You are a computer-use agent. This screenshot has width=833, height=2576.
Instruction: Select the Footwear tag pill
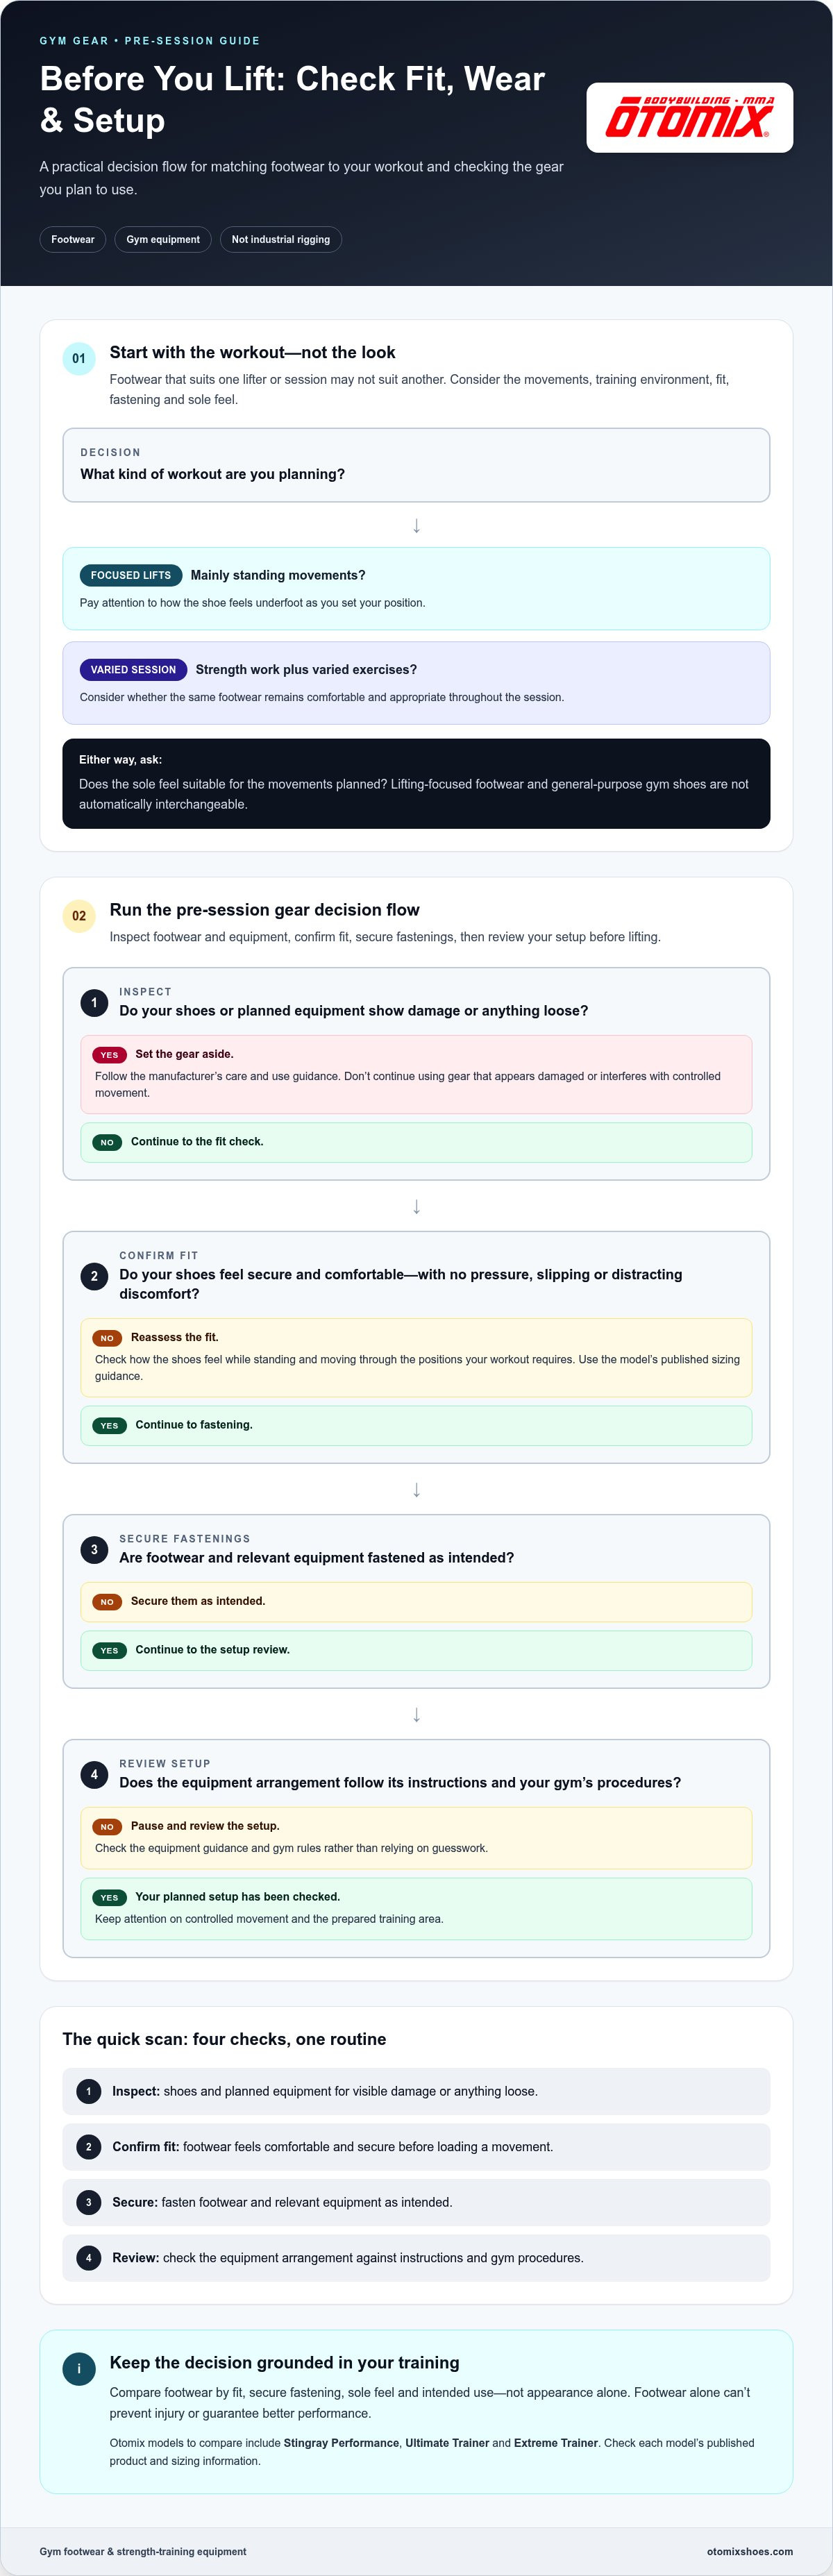coord(73,240)
